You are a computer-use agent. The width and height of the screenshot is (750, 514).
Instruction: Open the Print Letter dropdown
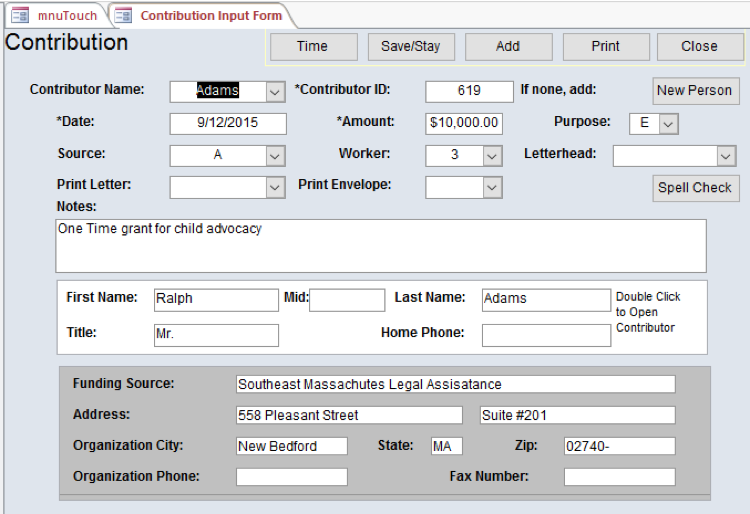[276, 187]
